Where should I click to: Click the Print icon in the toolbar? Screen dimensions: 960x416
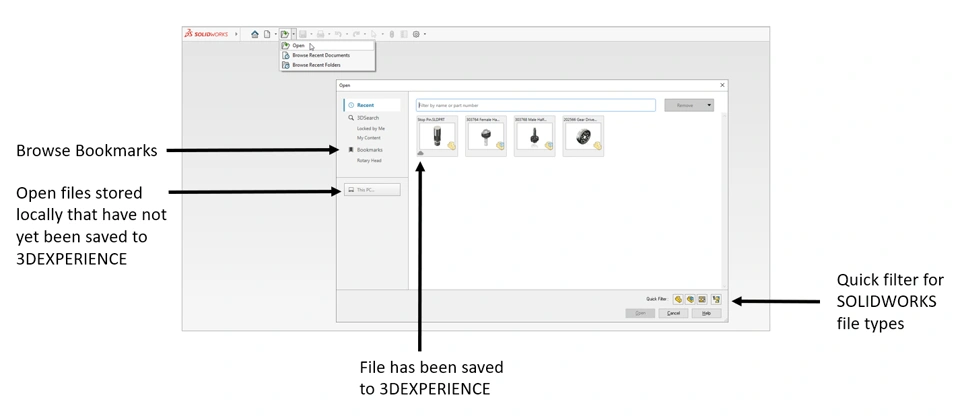(x=320, y=34)
